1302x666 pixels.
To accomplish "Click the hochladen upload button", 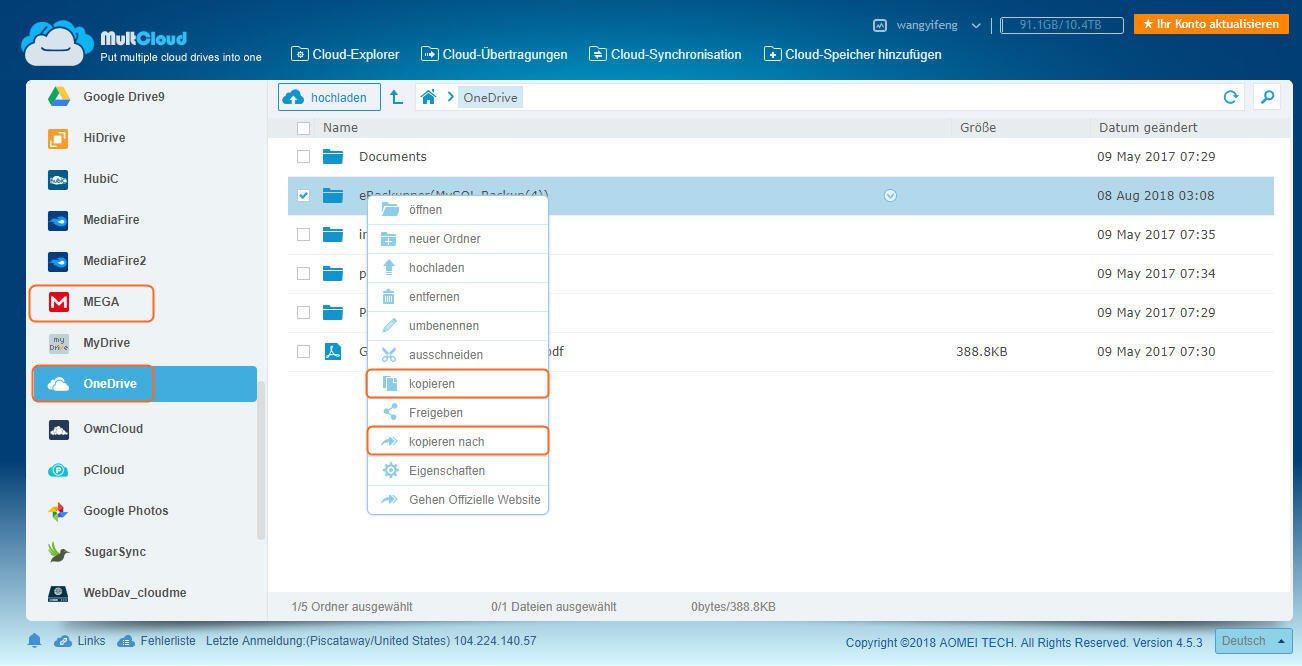I will [x=329, y=97].
